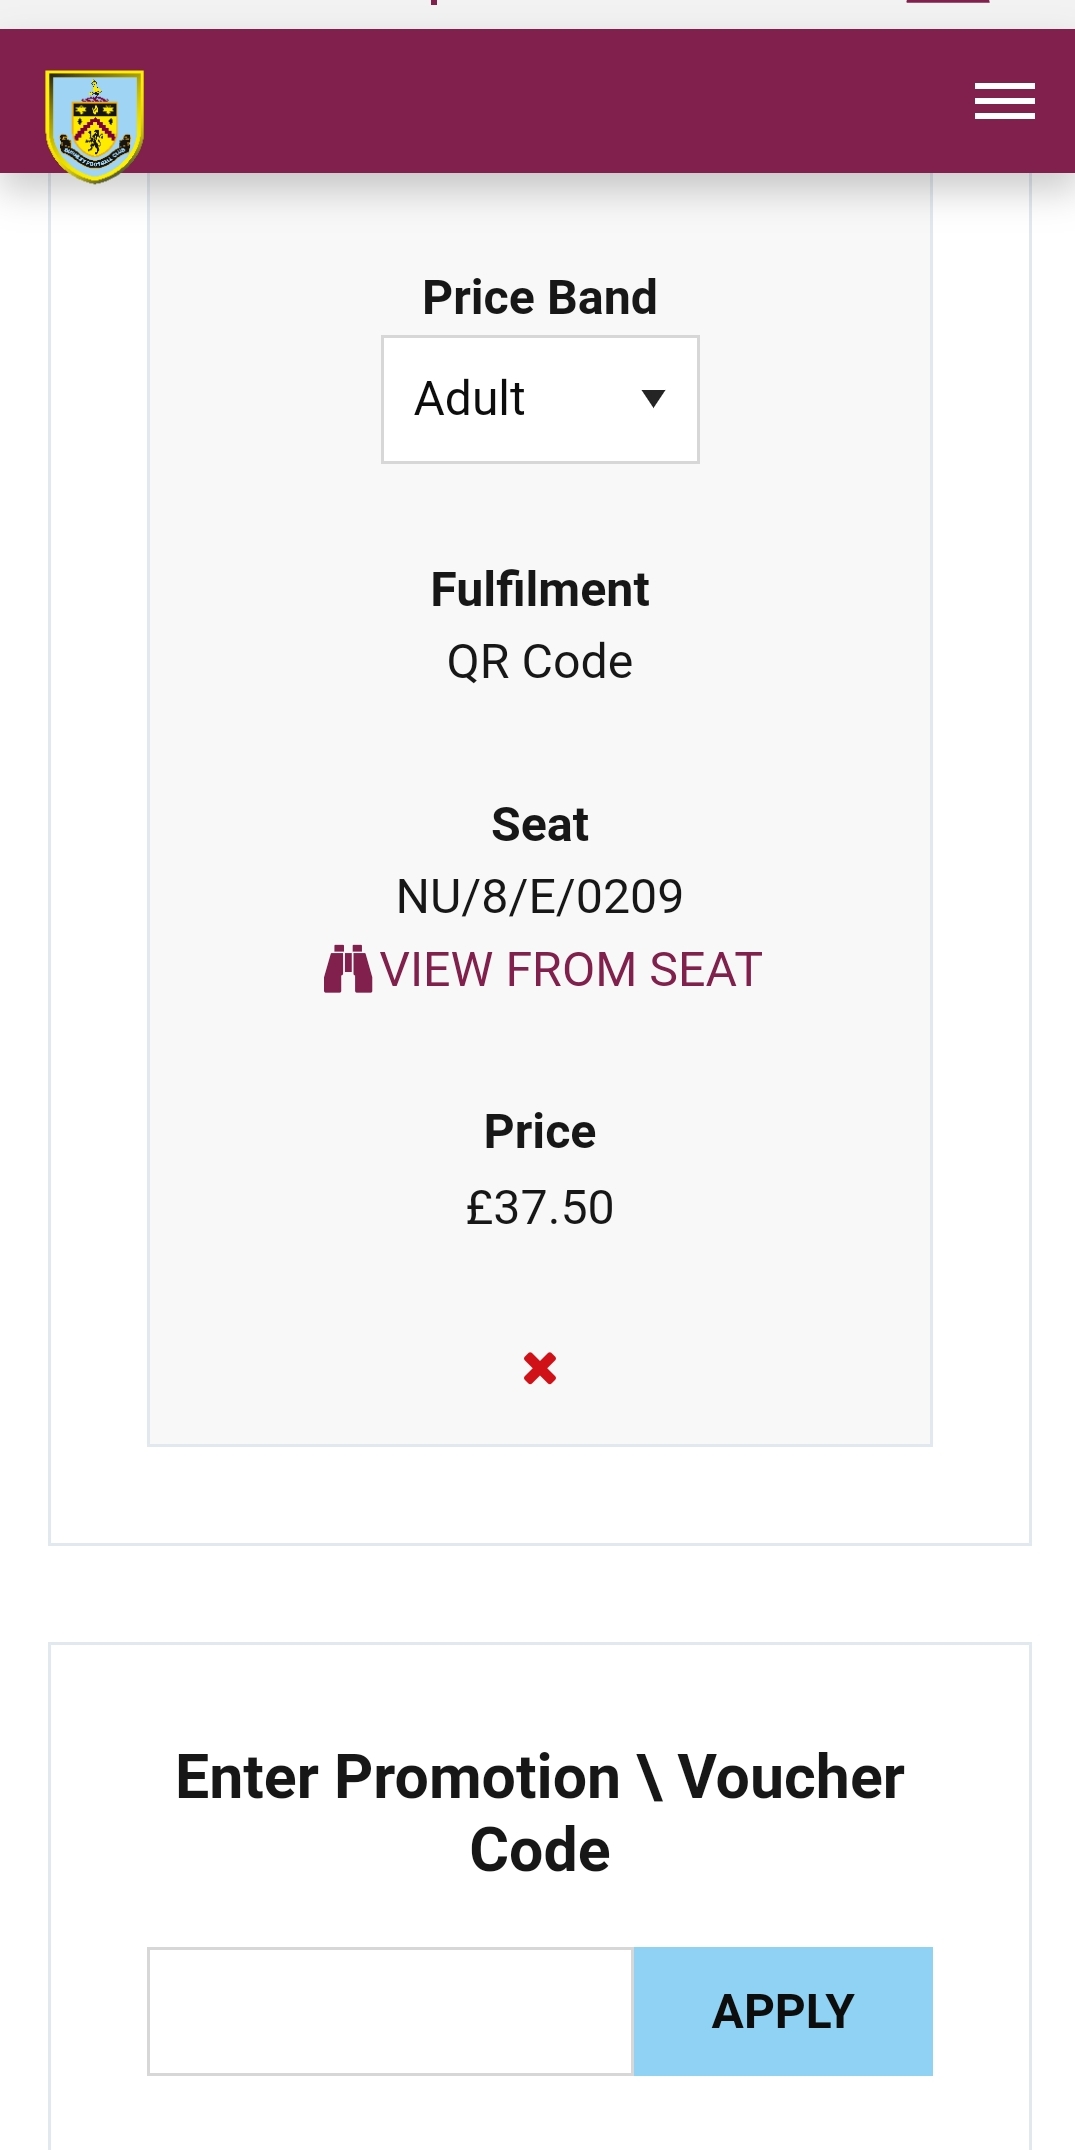Select the QR Code fulfilment text

point(540,661)
